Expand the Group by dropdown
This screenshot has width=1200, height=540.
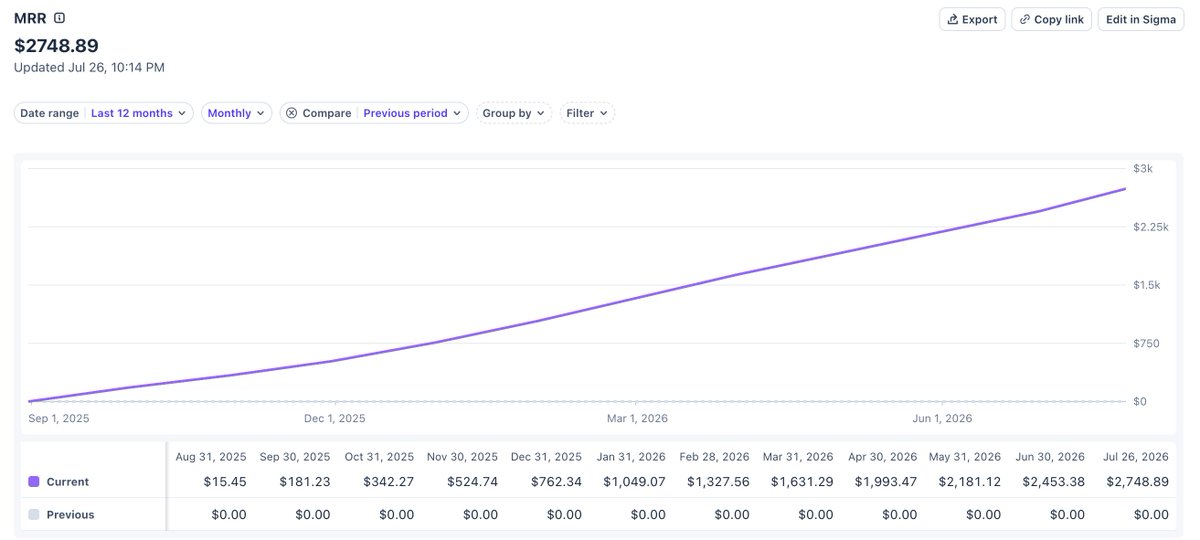(514, 113)
